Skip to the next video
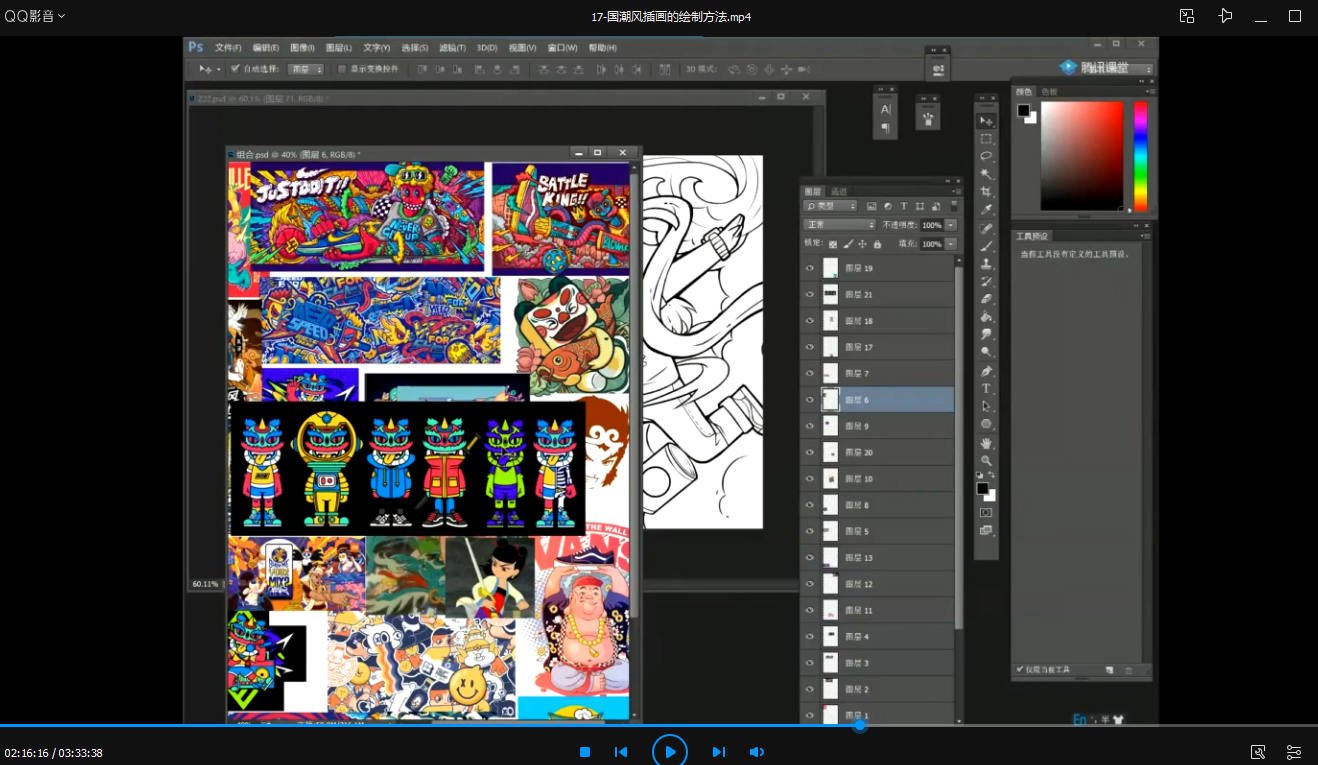This screenshot has height=765, width=1318. pyautogui.click(x=718, y=752)
